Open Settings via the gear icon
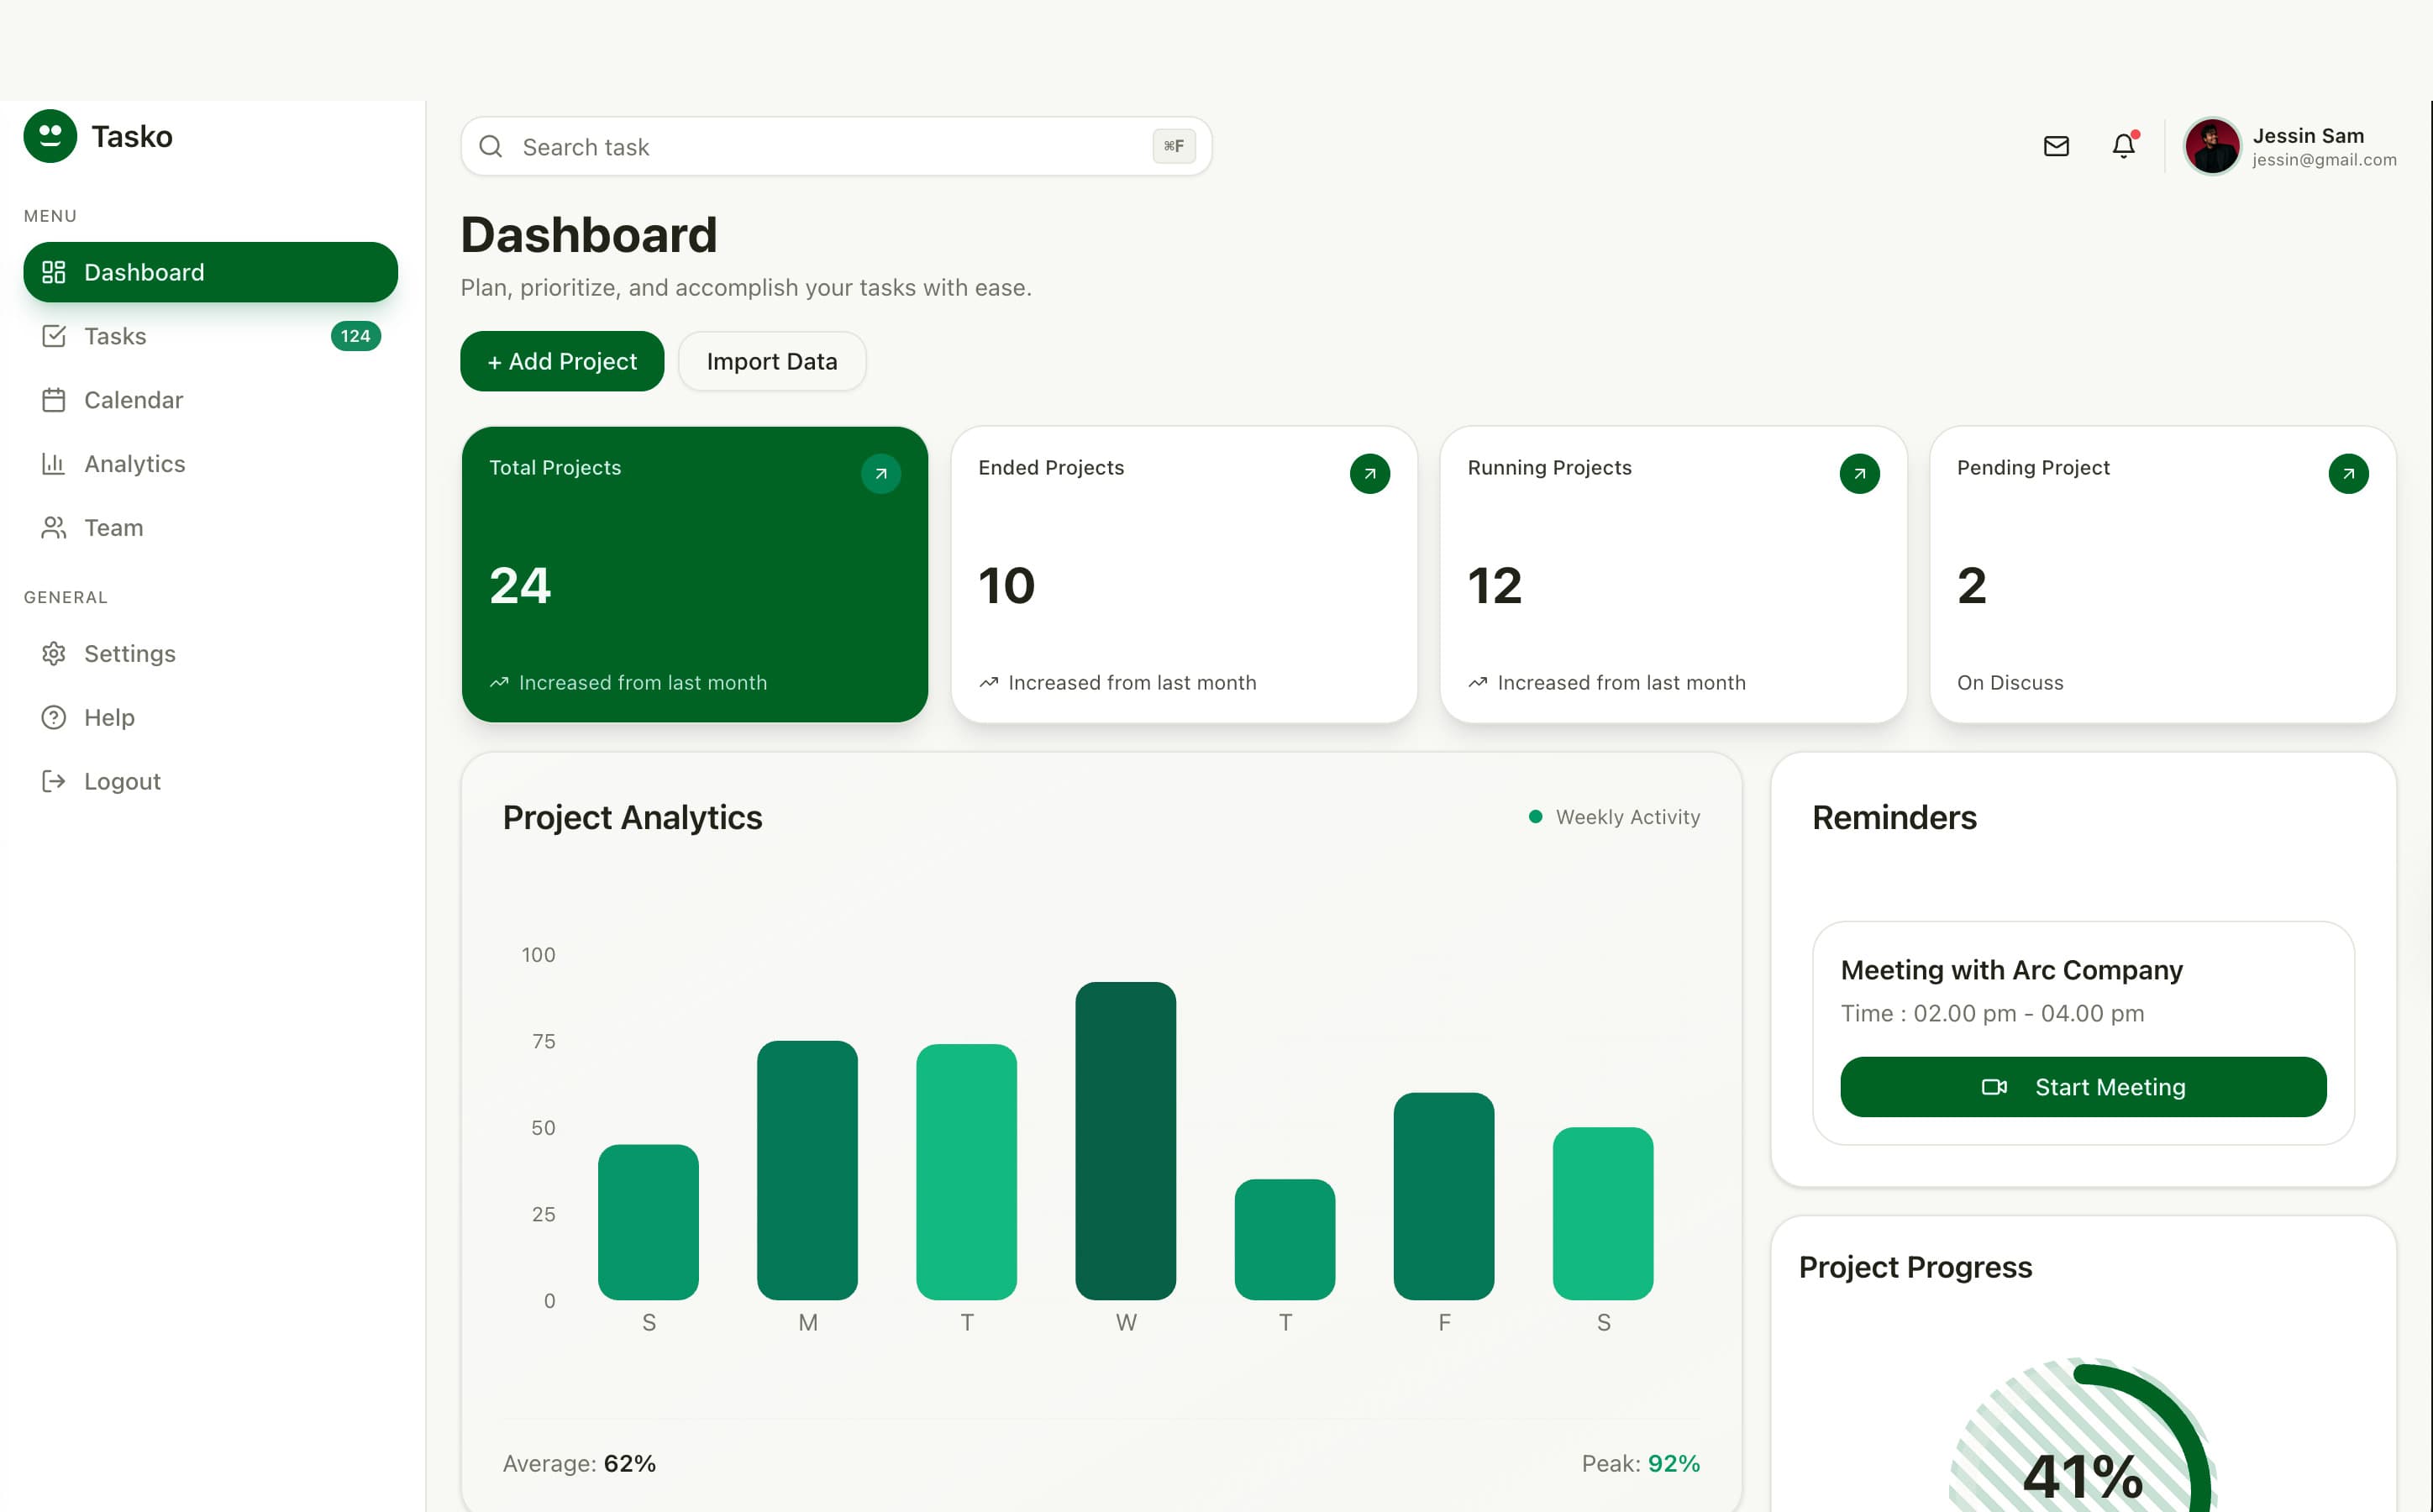This screenshot has height=1512, width=2433. tap(55, 653)
